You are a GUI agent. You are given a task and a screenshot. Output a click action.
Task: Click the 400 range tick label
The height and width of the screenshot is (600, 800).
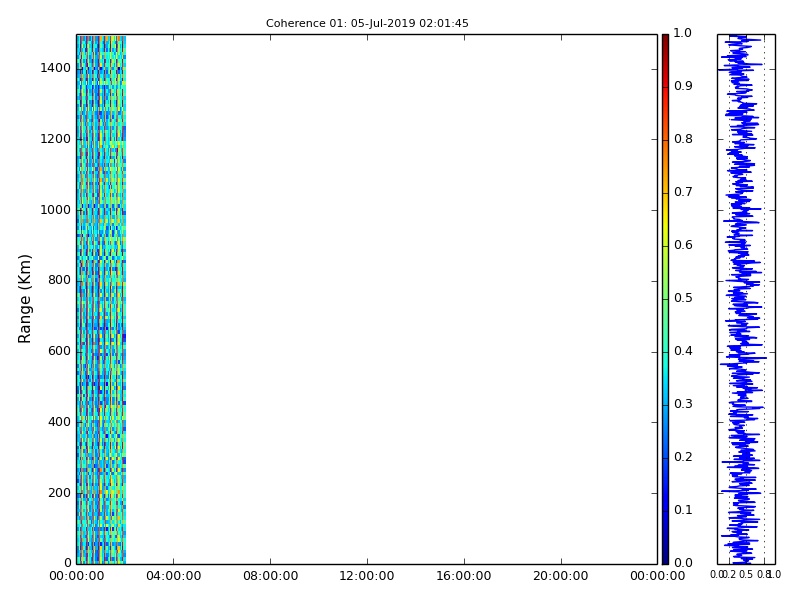pos(59,422)
